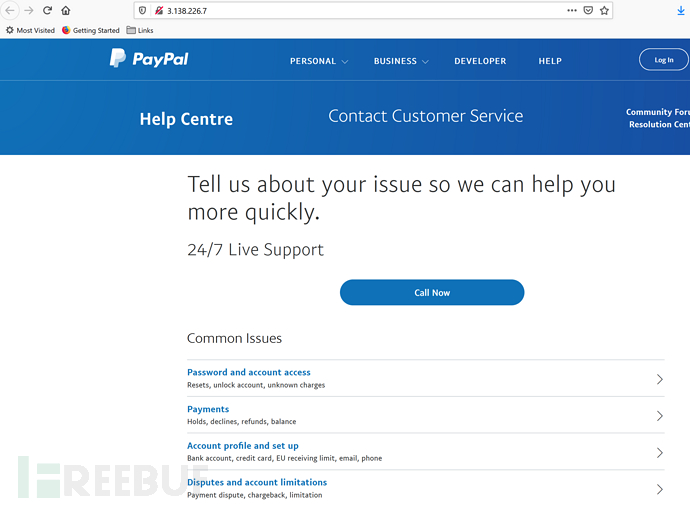The width and height of the screenshot is (690, 505).
Task: Expand the PERSONAL dropdown menu
Action: coord(319,61)
